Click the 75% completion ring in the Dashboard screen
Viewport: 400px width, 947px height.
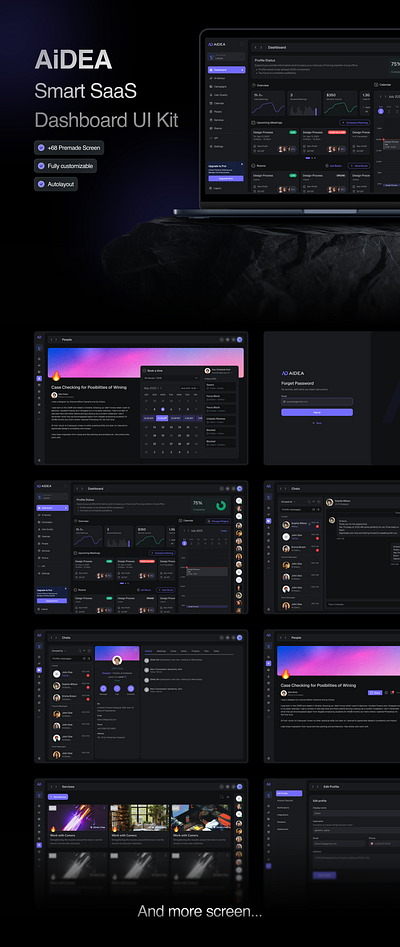point(221,505)
